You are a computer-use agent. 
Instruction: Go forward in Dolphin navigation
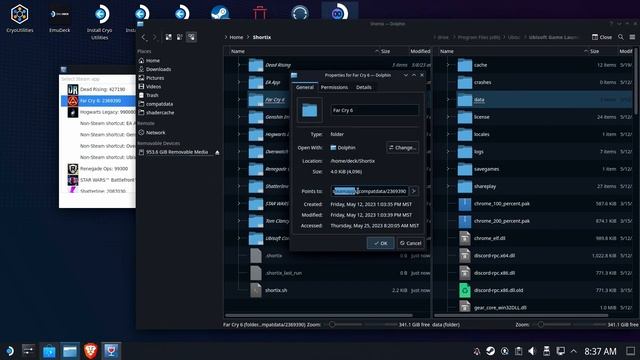155,37
